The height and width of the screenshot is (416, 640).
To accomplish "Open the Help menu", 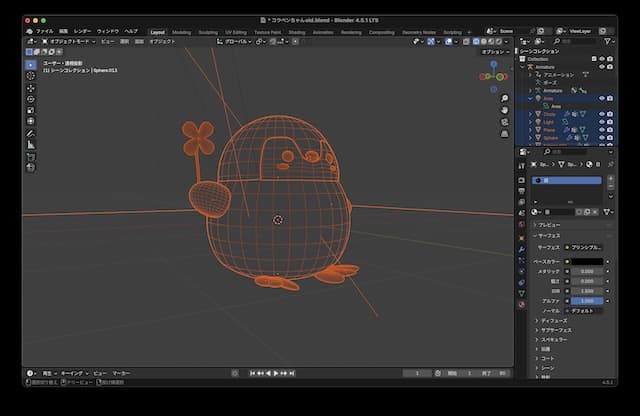I will click(x=131, y=31).
